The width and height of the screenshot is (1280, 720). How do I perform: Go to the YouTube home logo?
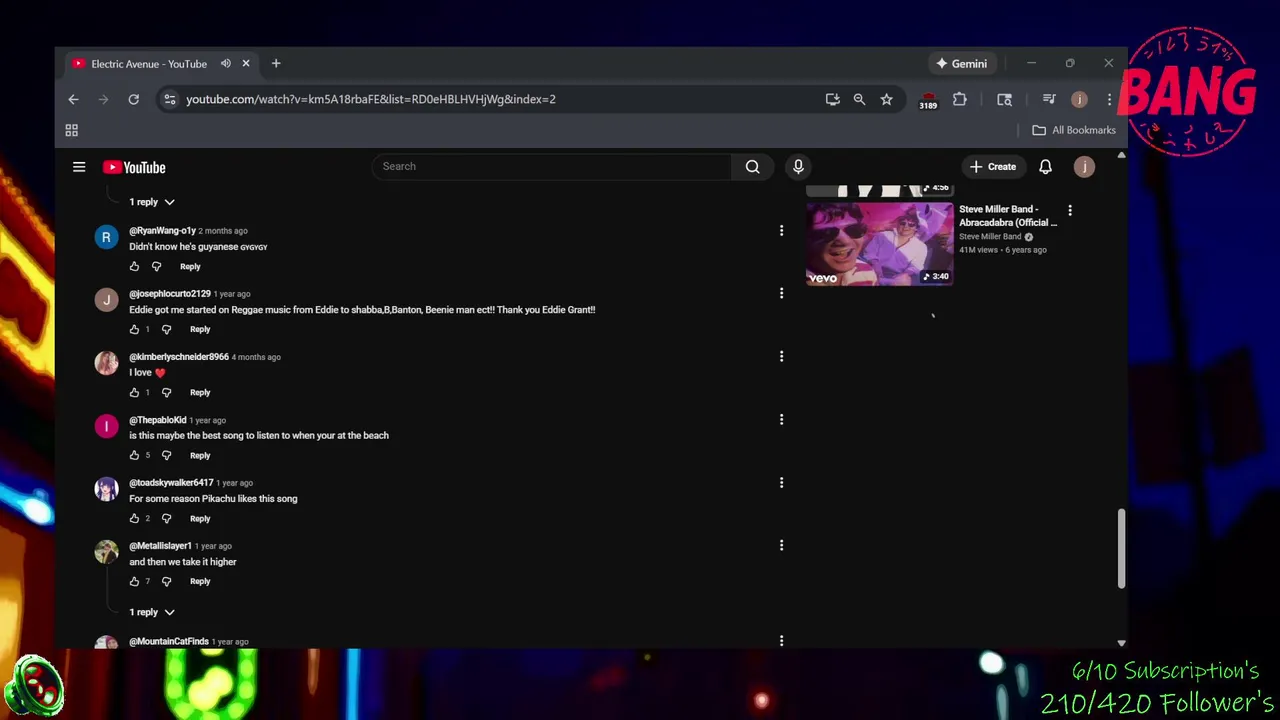(134, 167)
